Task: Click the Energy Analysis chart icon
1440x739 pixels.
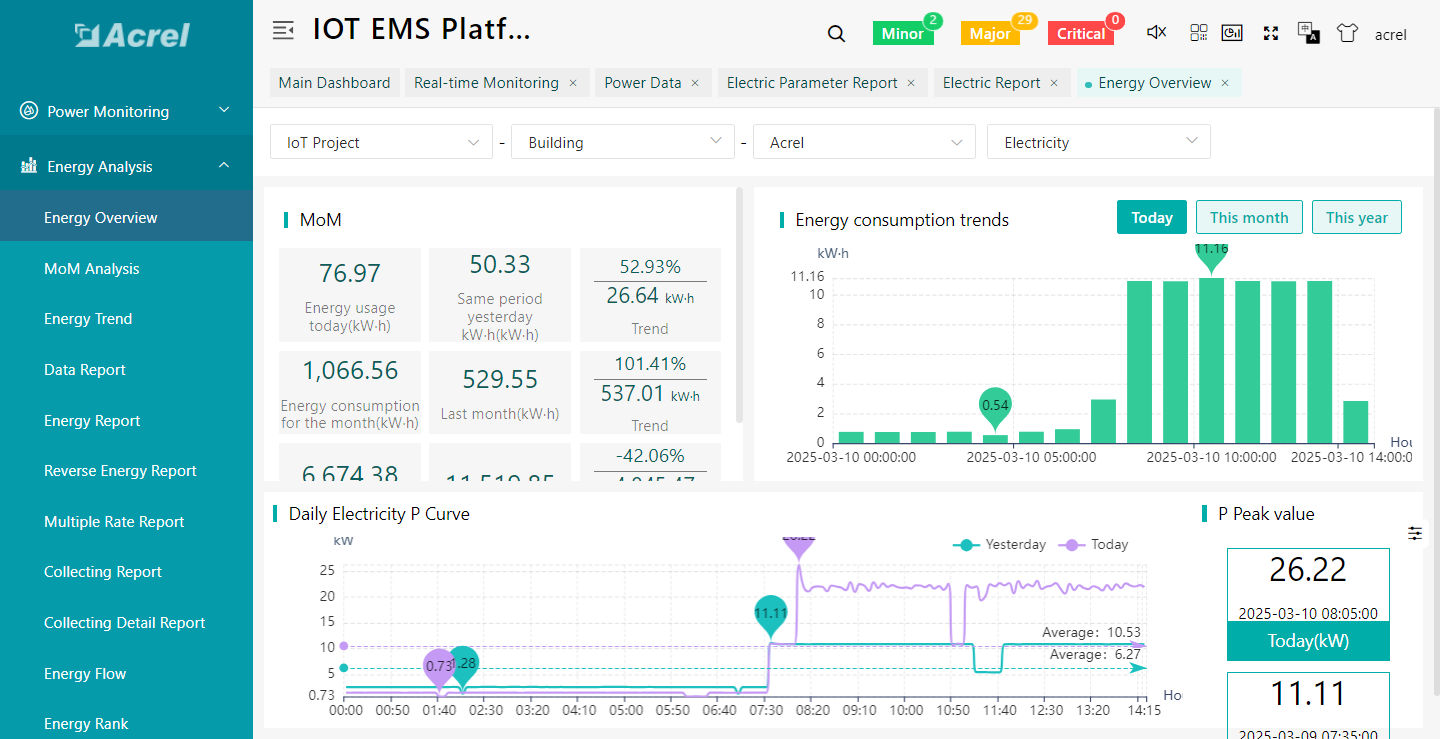Action: tap(29, 166)
